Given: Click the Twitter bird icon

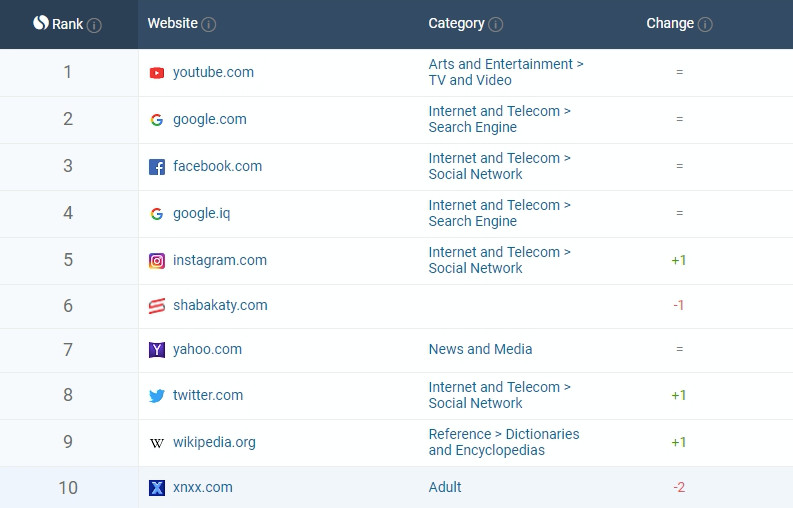Looking at the screenshot, I should (156, 396).
